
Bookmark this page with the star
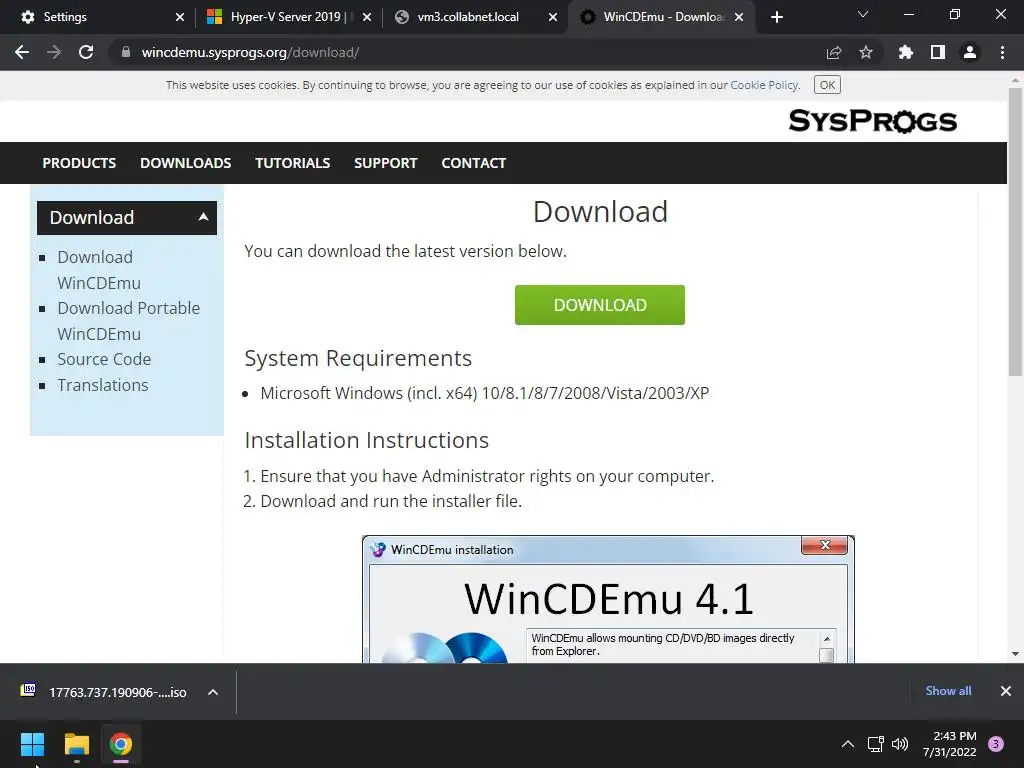(865, 52)
